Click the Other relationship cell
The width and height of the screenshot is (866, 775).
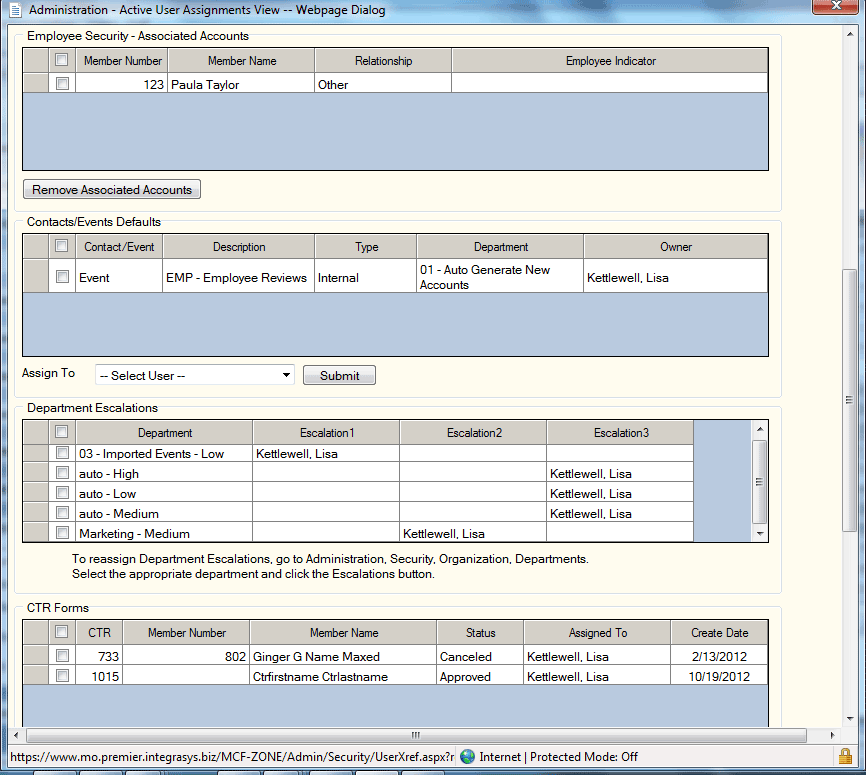383,85
